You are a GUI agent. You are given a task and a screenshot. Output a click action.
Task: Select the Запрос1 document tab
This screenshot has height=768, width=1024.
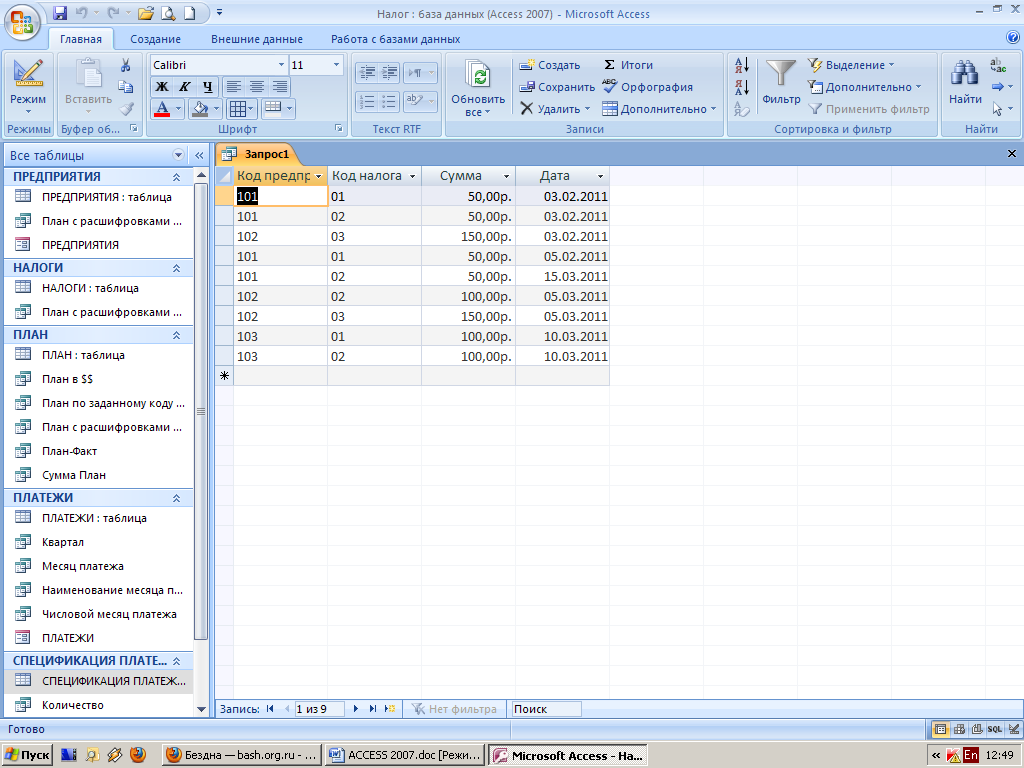point(257,154)
